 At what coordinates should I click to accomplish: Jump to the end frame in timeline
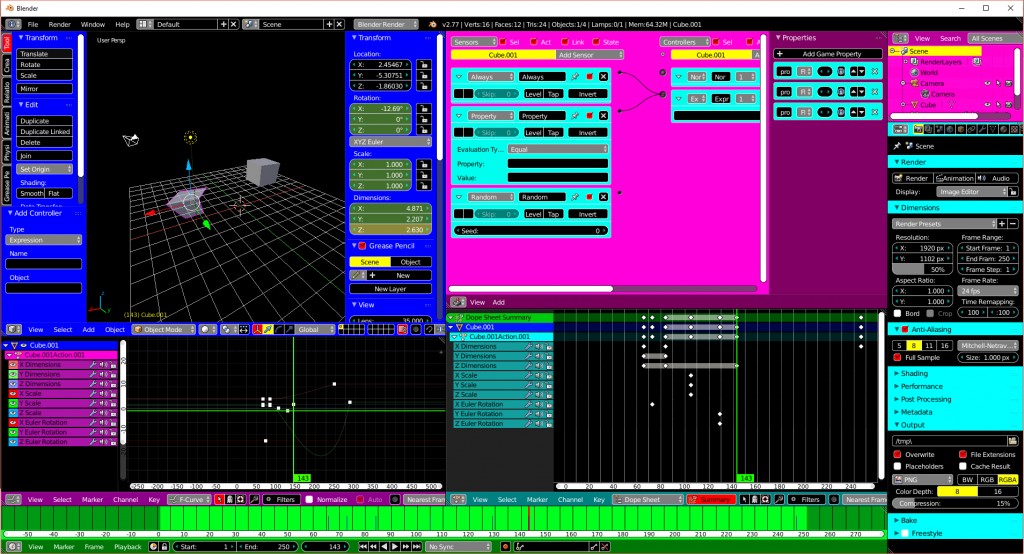416,546
